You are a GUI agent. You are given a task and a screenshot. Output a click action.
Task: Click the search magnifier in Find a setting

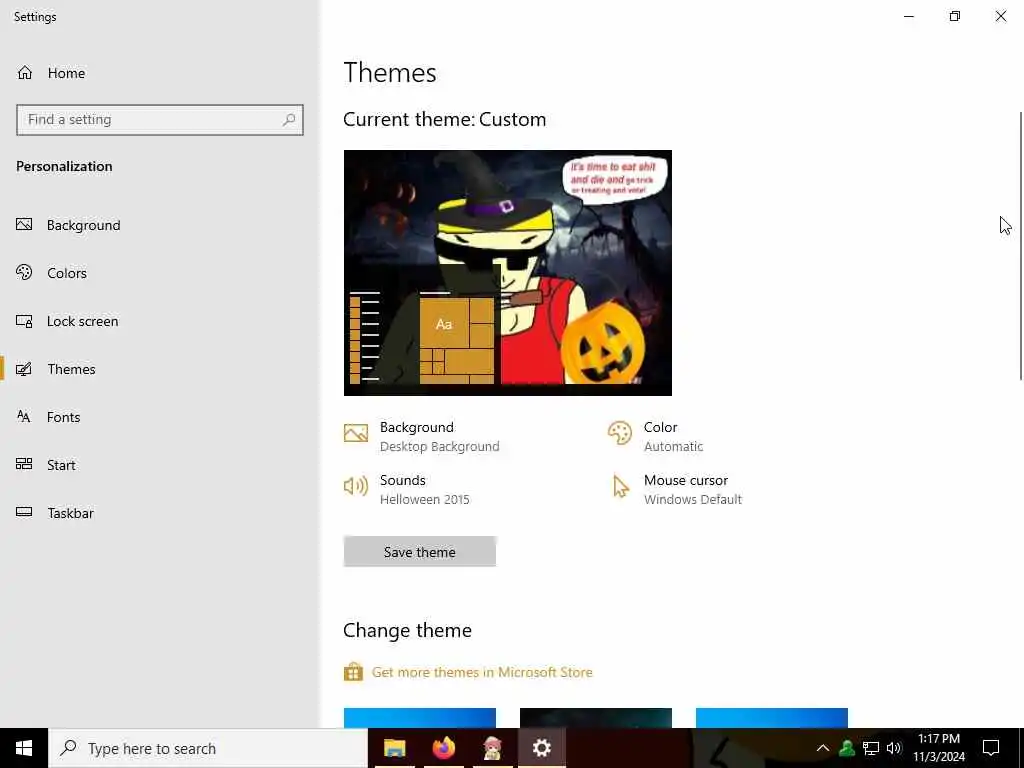[289, 120]
